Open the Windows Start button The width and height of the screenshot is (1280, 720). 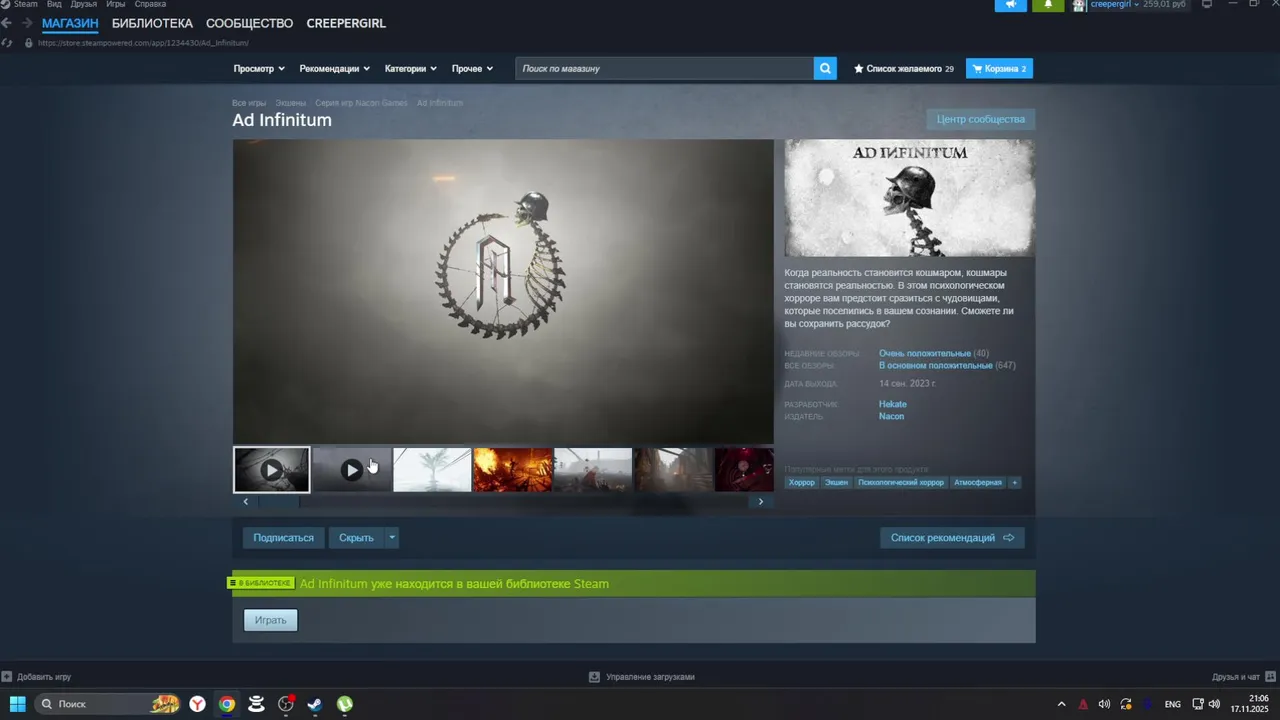tap(18, 704)
